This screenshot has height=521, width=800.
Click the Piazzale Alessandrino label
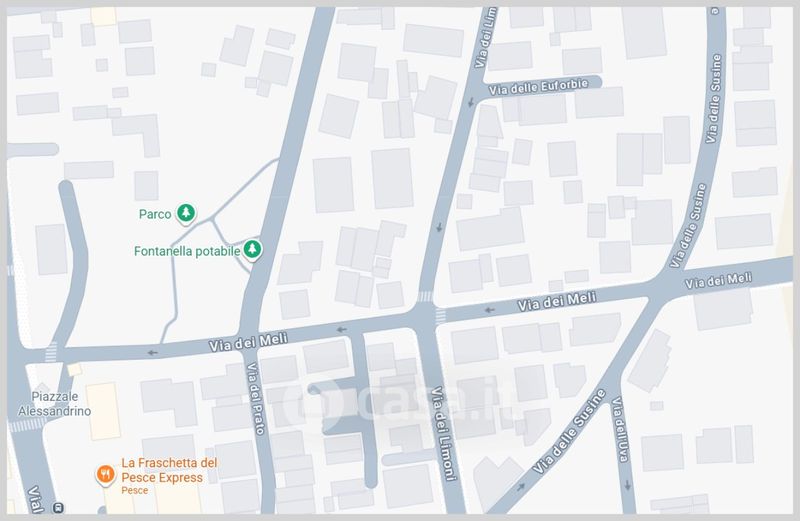55,404
